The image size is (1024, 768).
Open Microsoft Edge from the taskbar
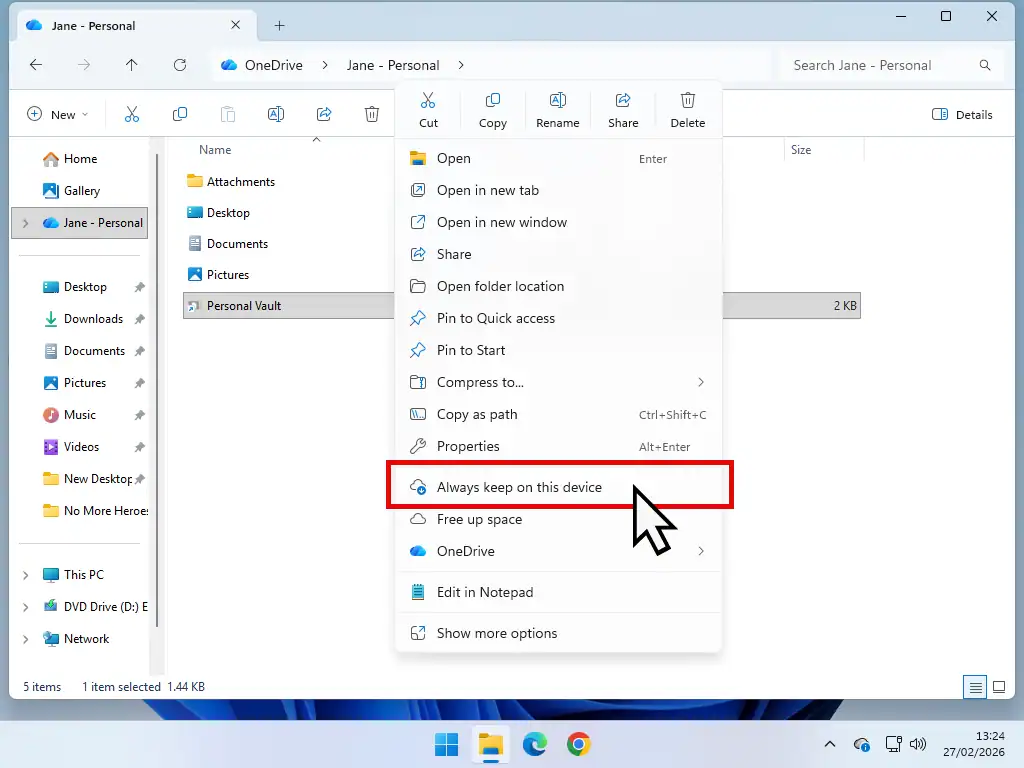click(x=535, y=744)
